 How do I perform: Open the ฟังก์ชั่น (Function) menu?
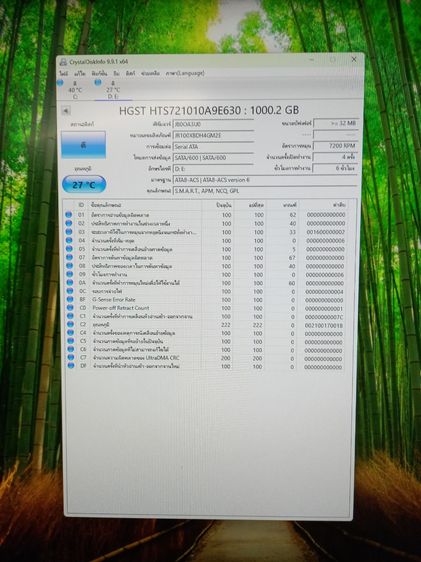[x=99, y=73]
